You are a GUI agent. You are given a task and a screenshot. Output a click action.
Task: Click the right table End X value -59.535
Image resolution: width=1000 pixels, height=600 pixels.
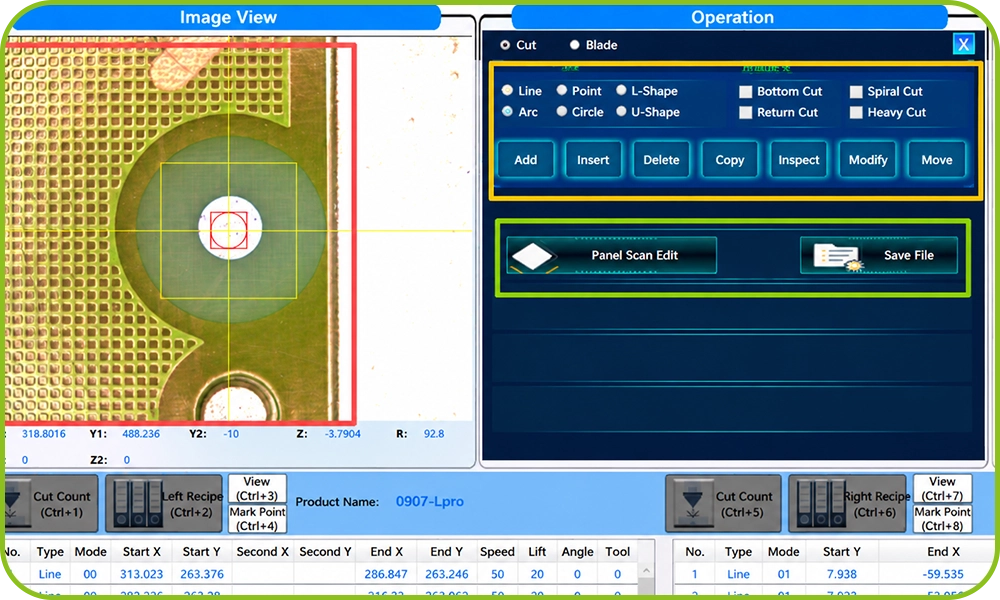[943, 574]
